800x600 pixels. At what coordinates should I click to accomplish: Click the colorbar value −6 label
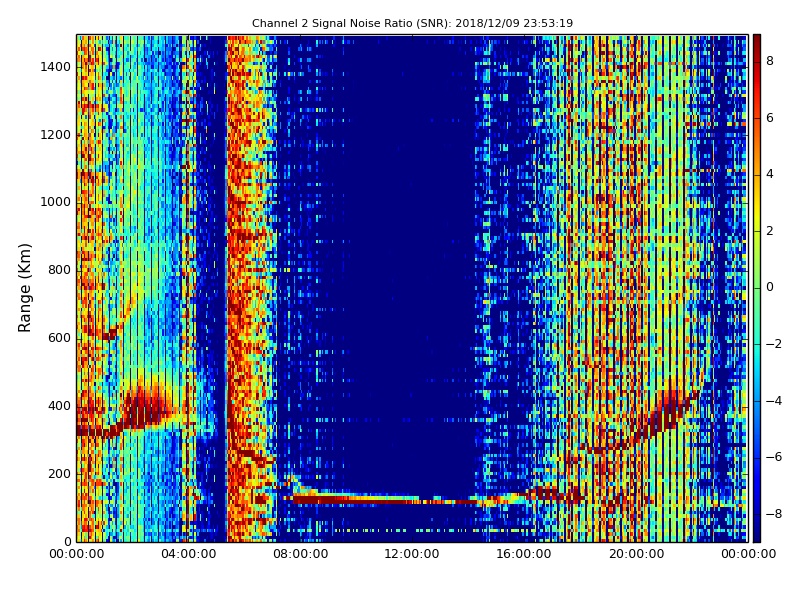(774, 457)
